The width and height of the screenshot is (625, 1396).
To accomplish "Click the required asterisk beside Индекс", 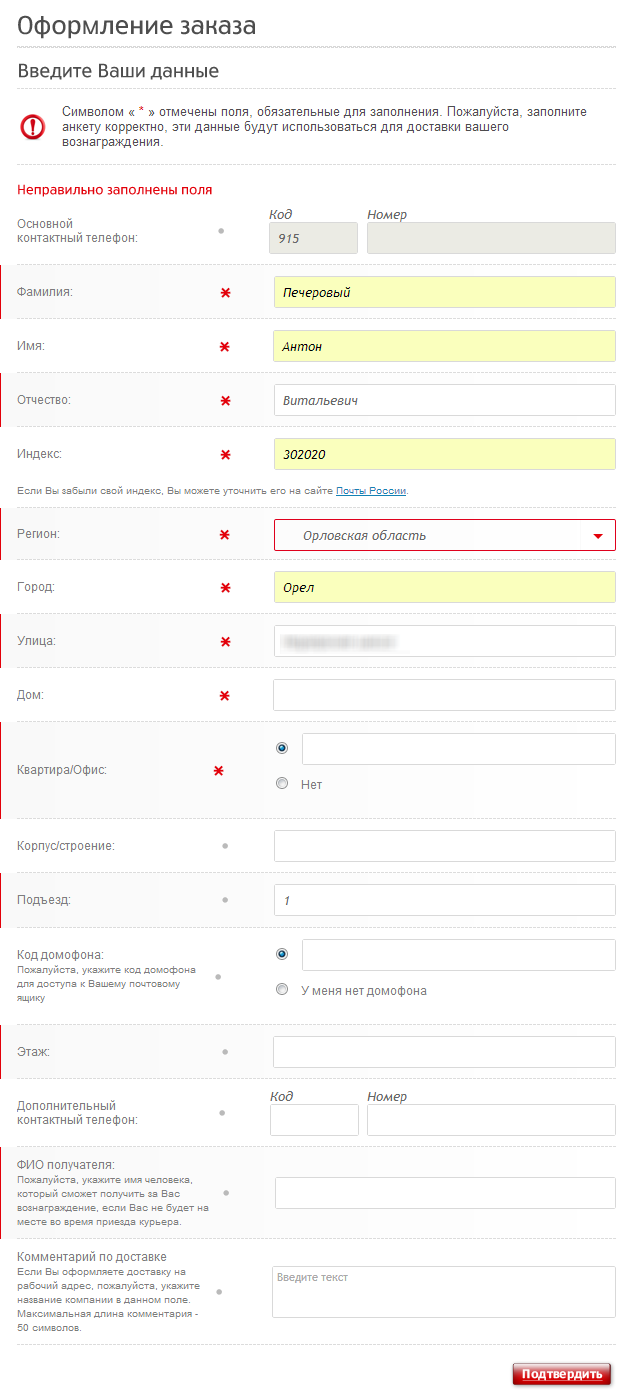I will [x=225, y=454].
